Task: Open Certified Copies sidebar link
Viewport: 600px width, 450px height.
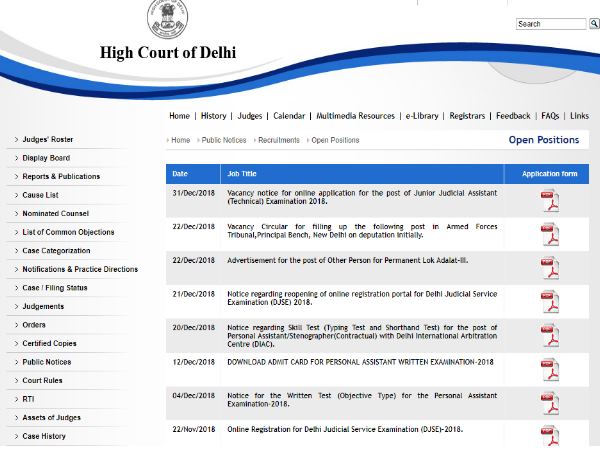Action: tap(49, 343)
